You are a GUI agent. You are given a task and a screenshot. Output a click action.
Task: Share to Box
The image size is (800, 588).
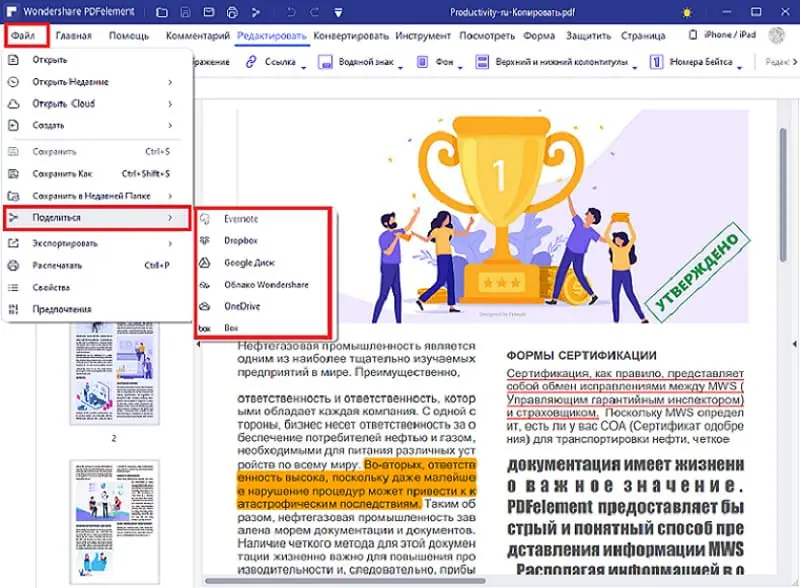263,328
